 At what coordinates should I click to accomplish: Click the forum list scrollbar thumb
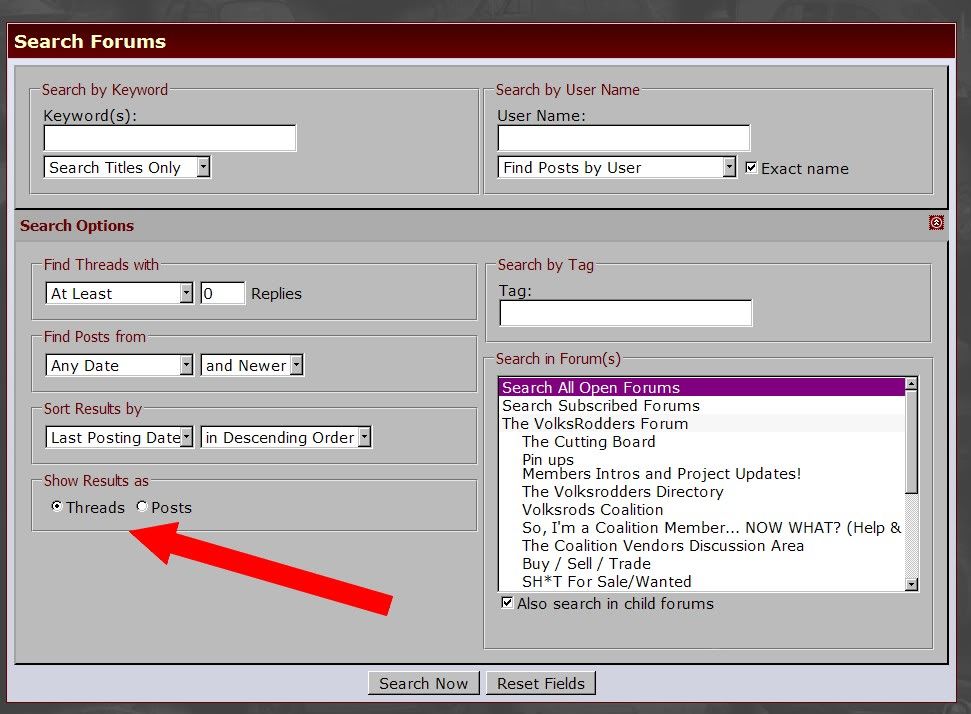point(911,442)
